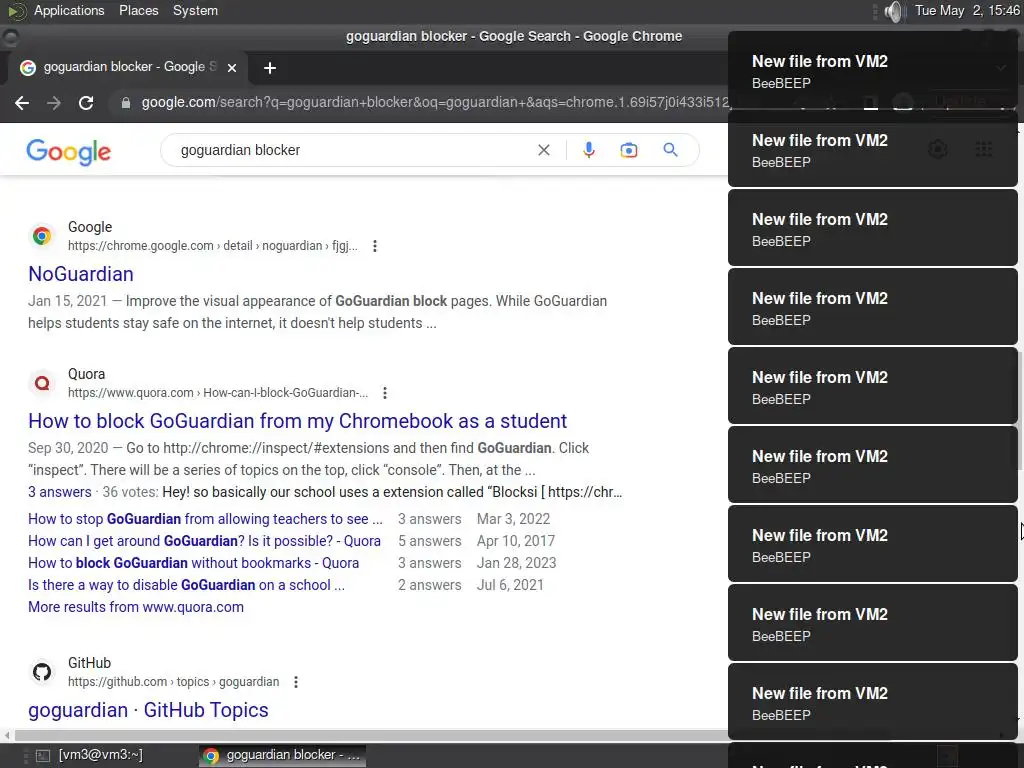Open Is there a way to disable GoGuardian link
Image resolution: width=1024 pixels, height=768 pixels.
coord(186,585)
